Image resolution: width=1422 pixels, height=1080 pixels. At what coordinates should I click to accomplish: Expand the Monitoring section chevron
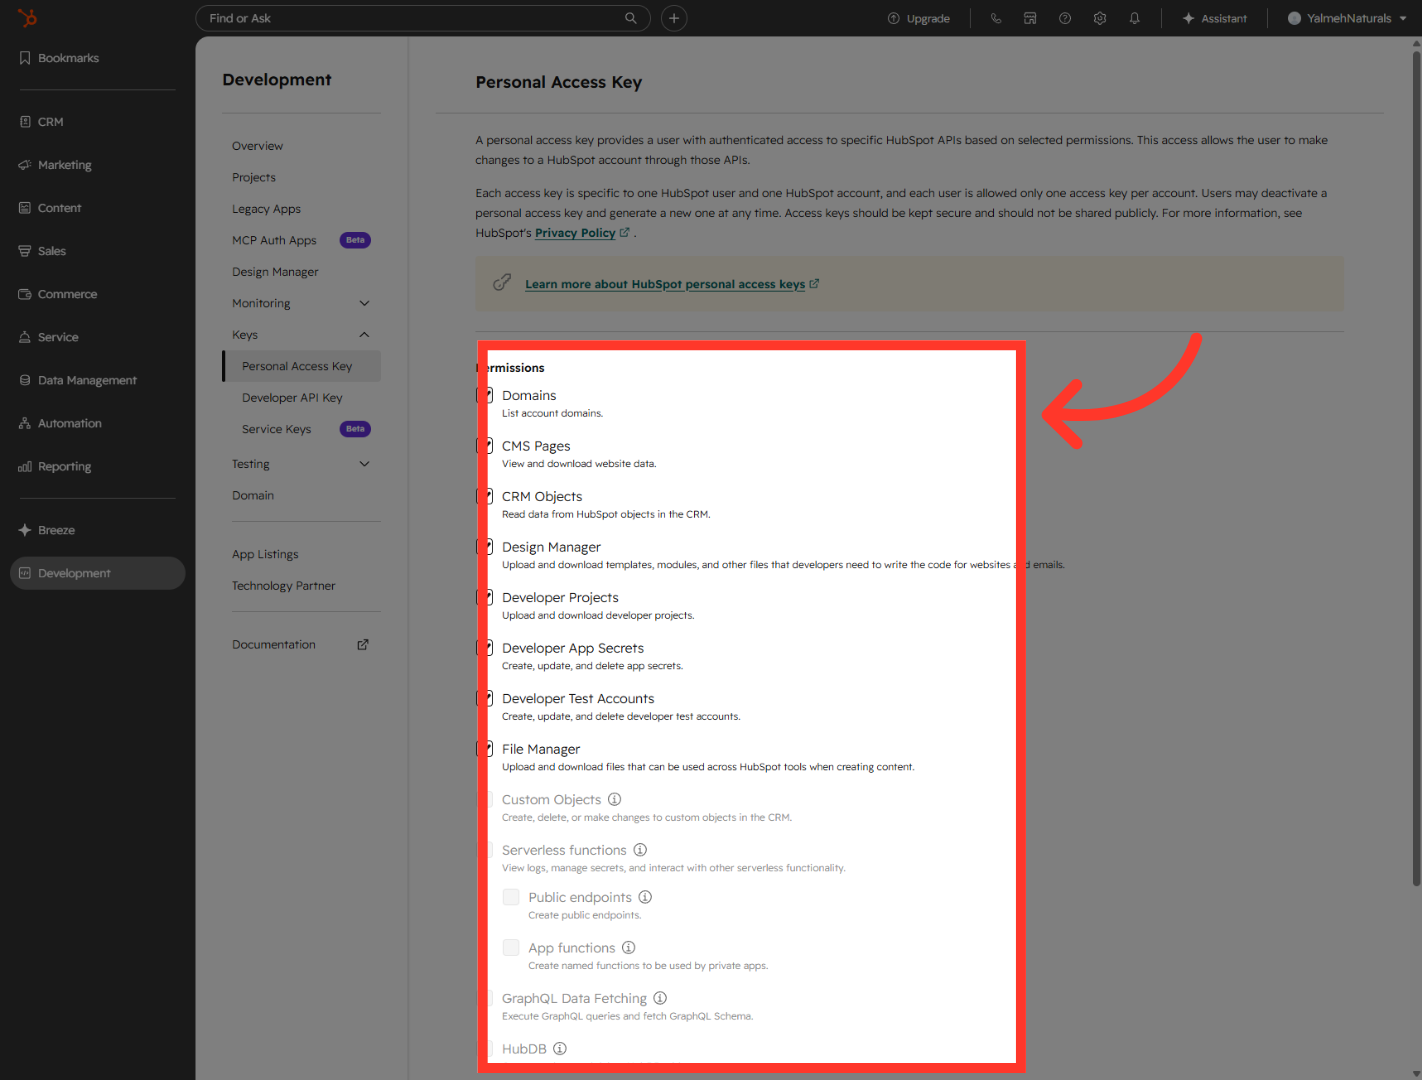(x=364, y=303)
